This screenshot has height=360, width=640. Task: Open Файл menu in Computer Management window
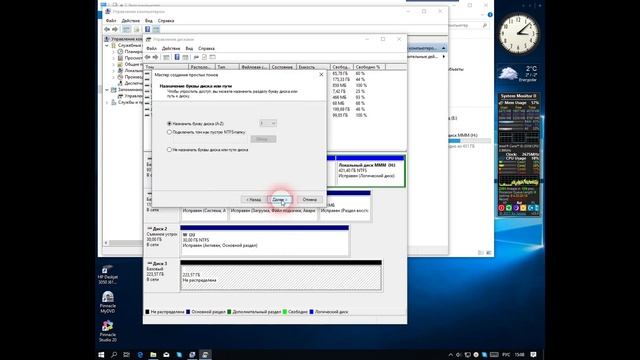point(111,20)
